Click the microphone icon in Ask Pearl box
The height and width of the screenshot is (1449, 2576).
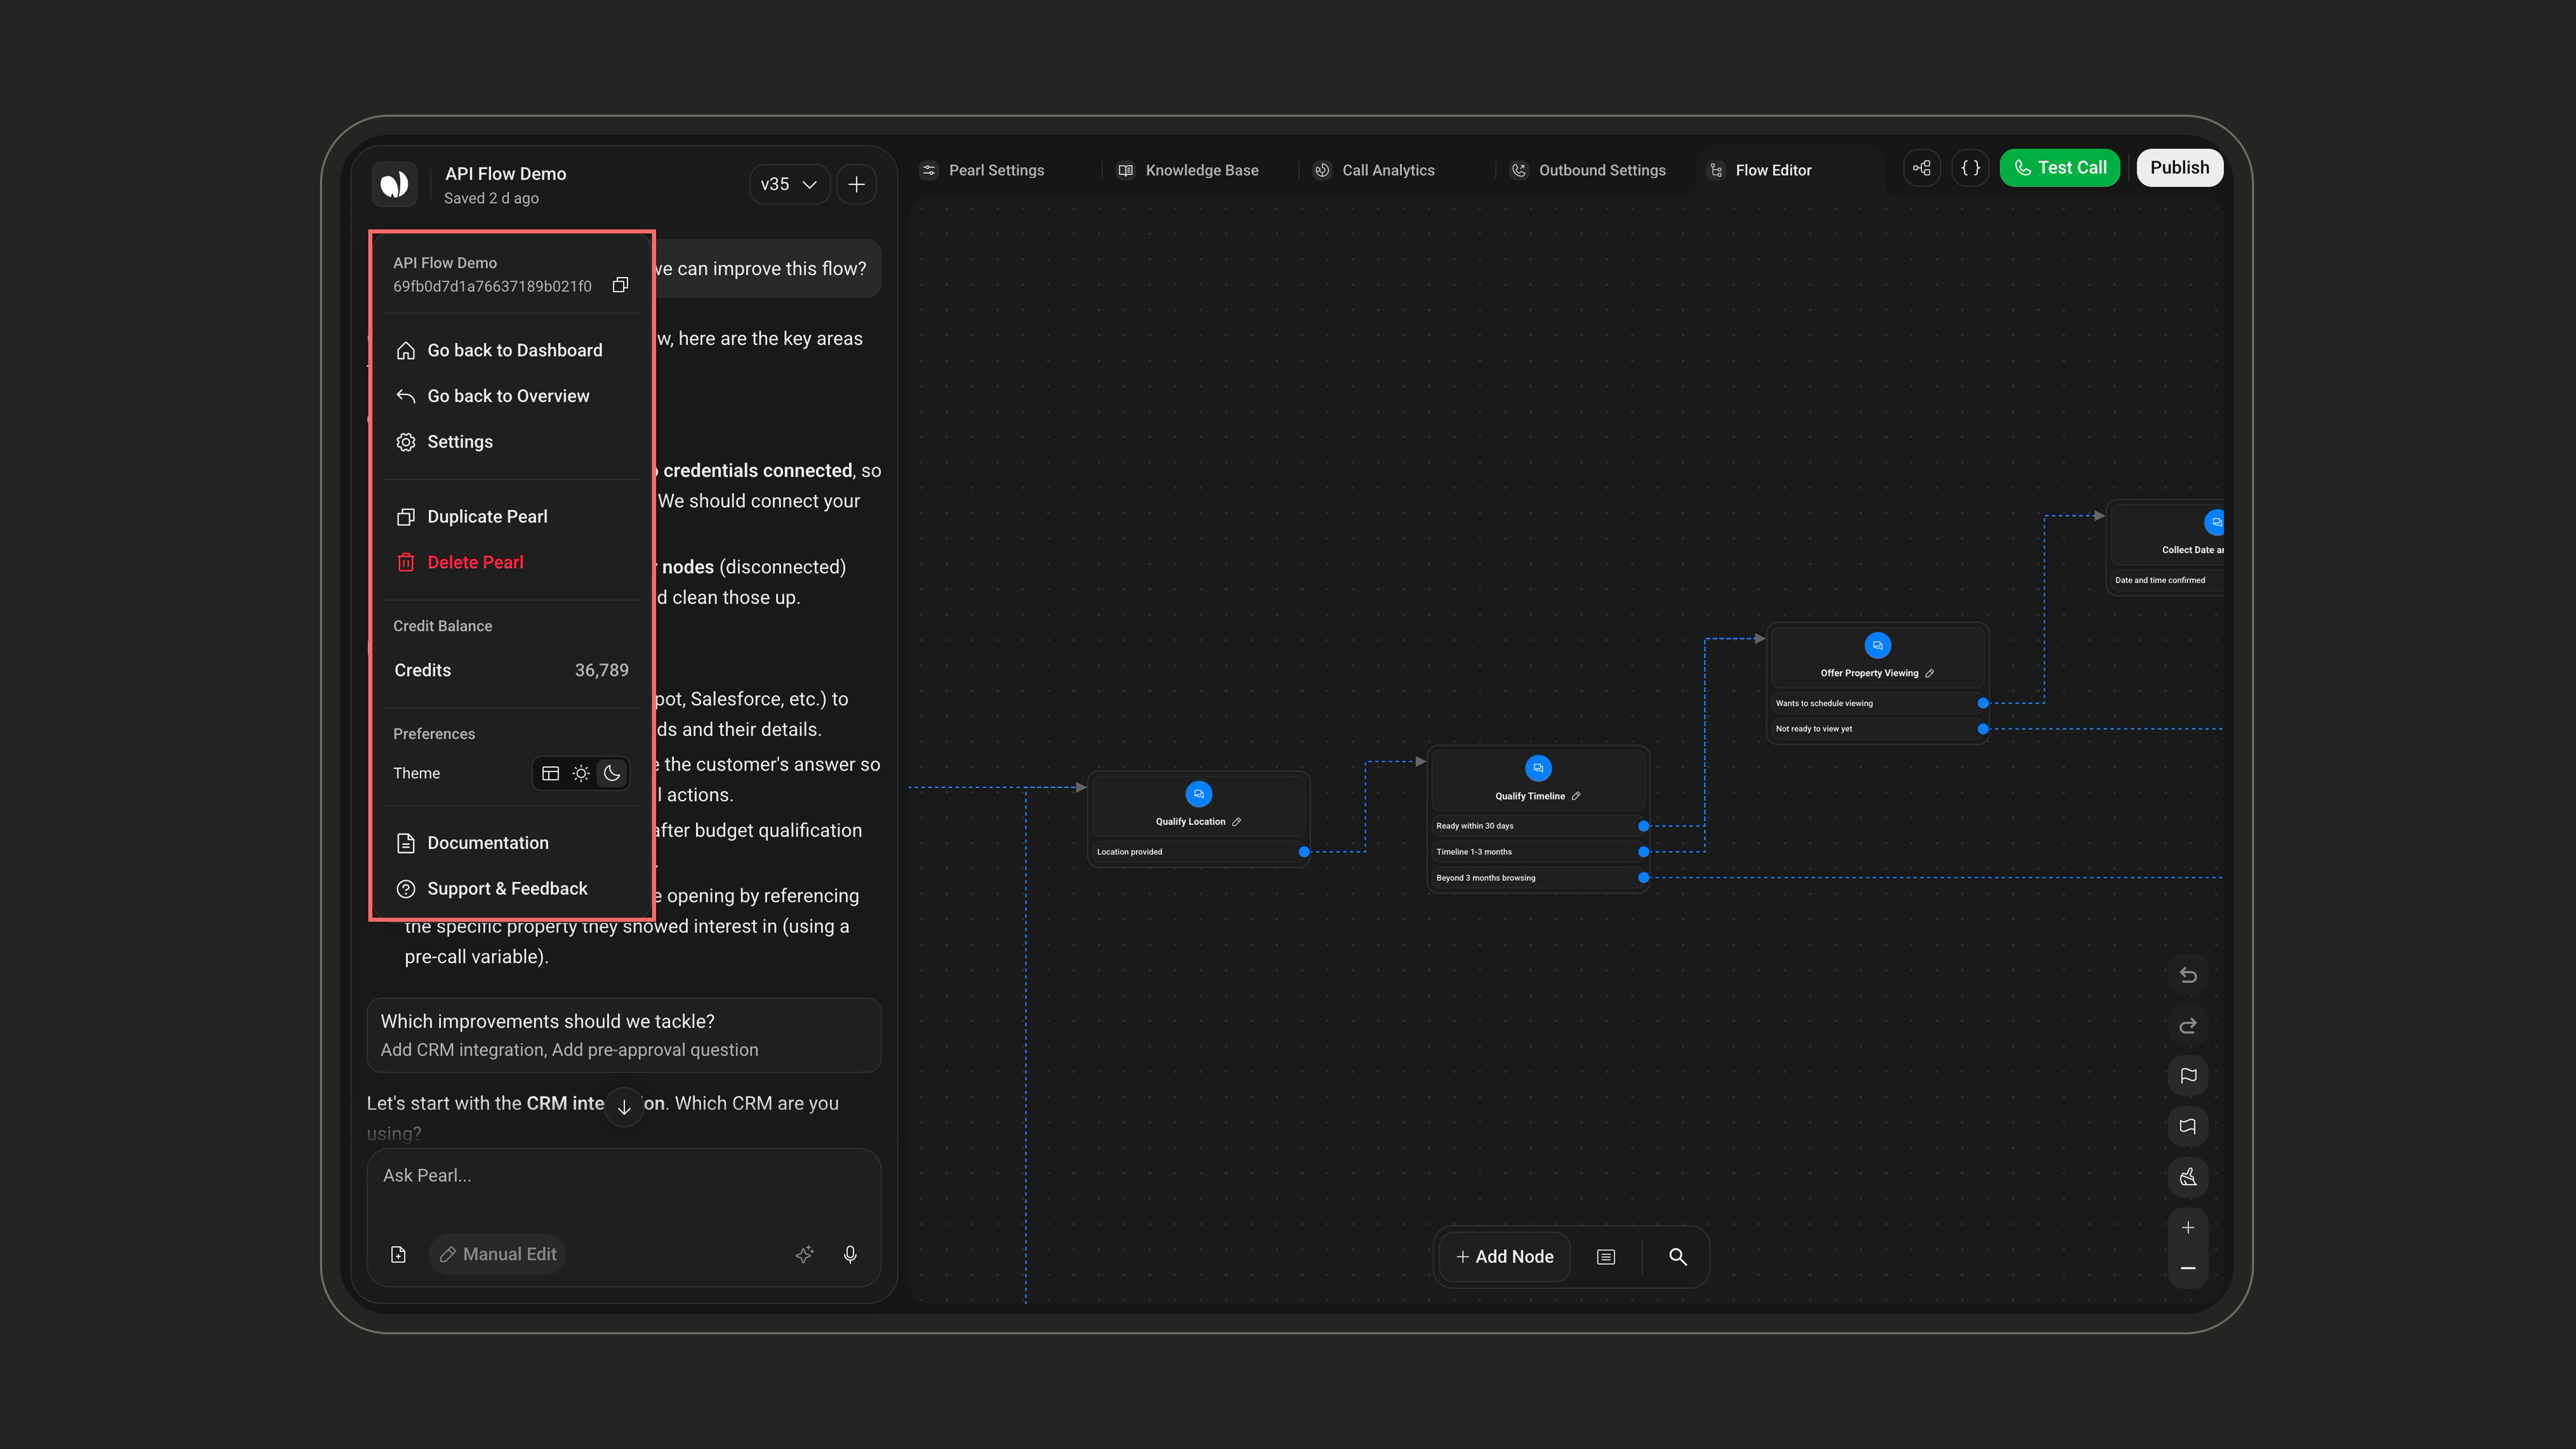pos(850,1254)
